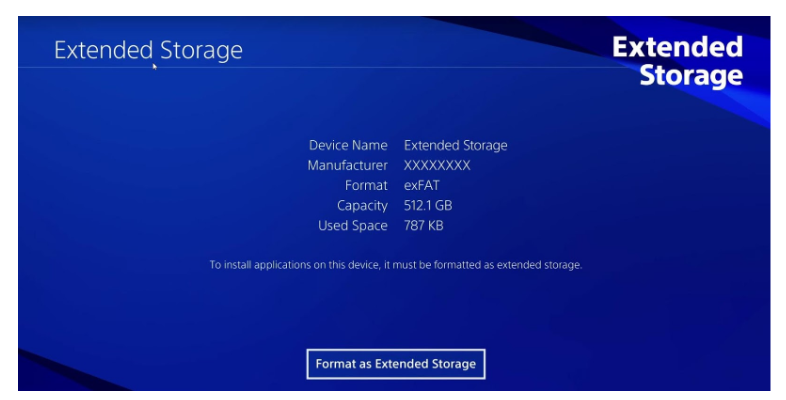Screen dimensions: 786x400
Task: Select the Extended Storage page title
Action: point(148,51)
